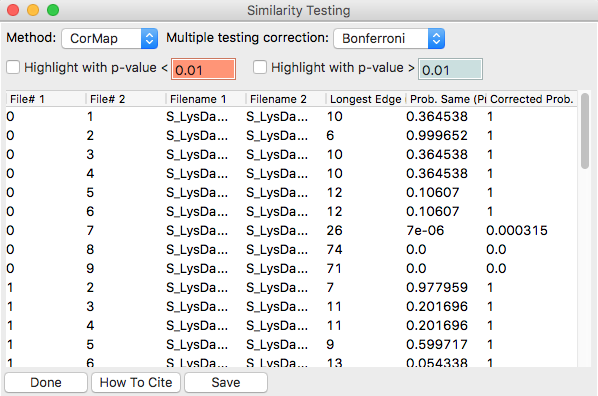This screenshot has height=396, width=598.
Task: Click the Save button
Action: (226, 382)
